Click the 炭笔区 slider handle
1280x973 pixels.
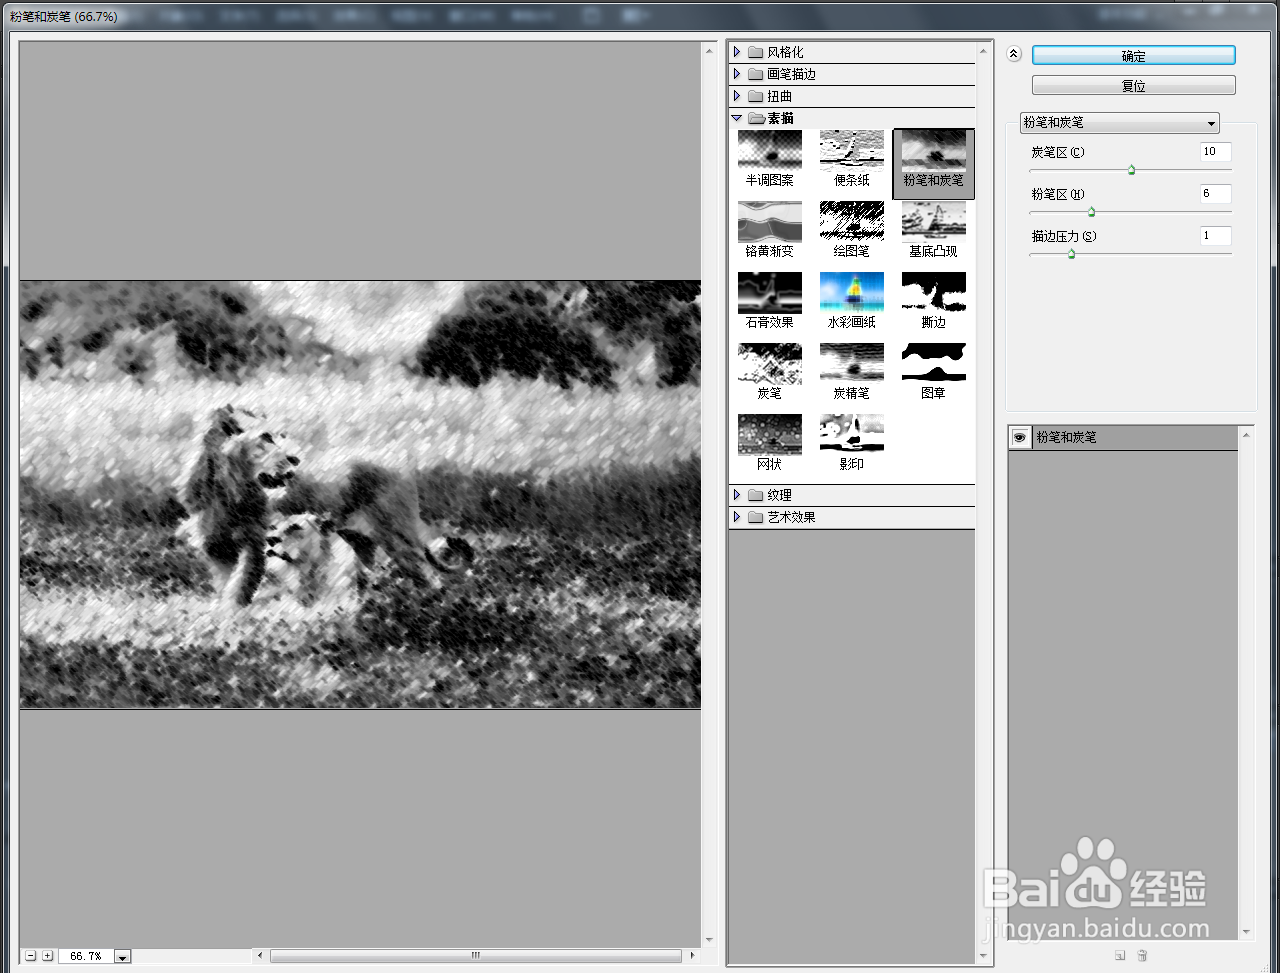(x=1131, y=170)
